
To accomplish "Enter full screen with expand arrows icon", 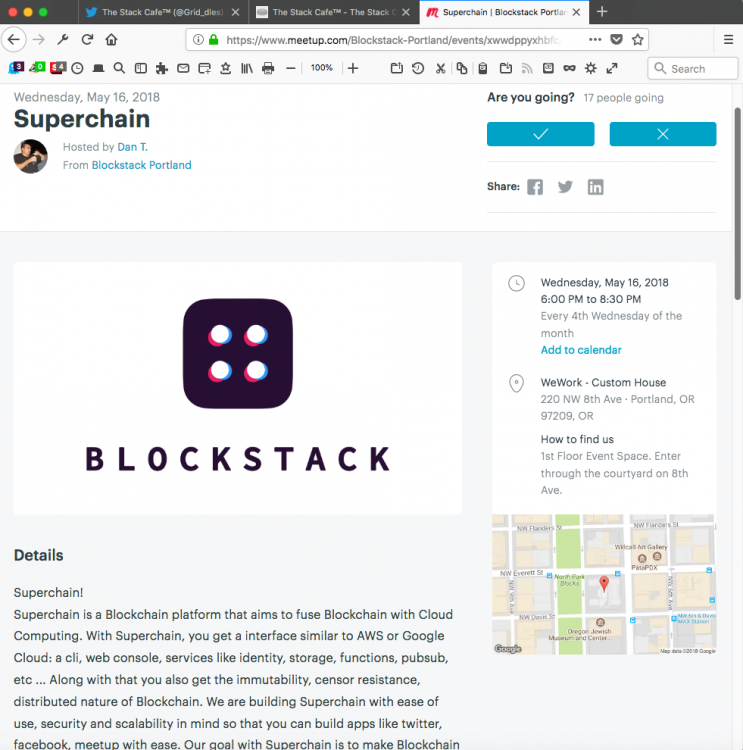I will pos(612,68).
